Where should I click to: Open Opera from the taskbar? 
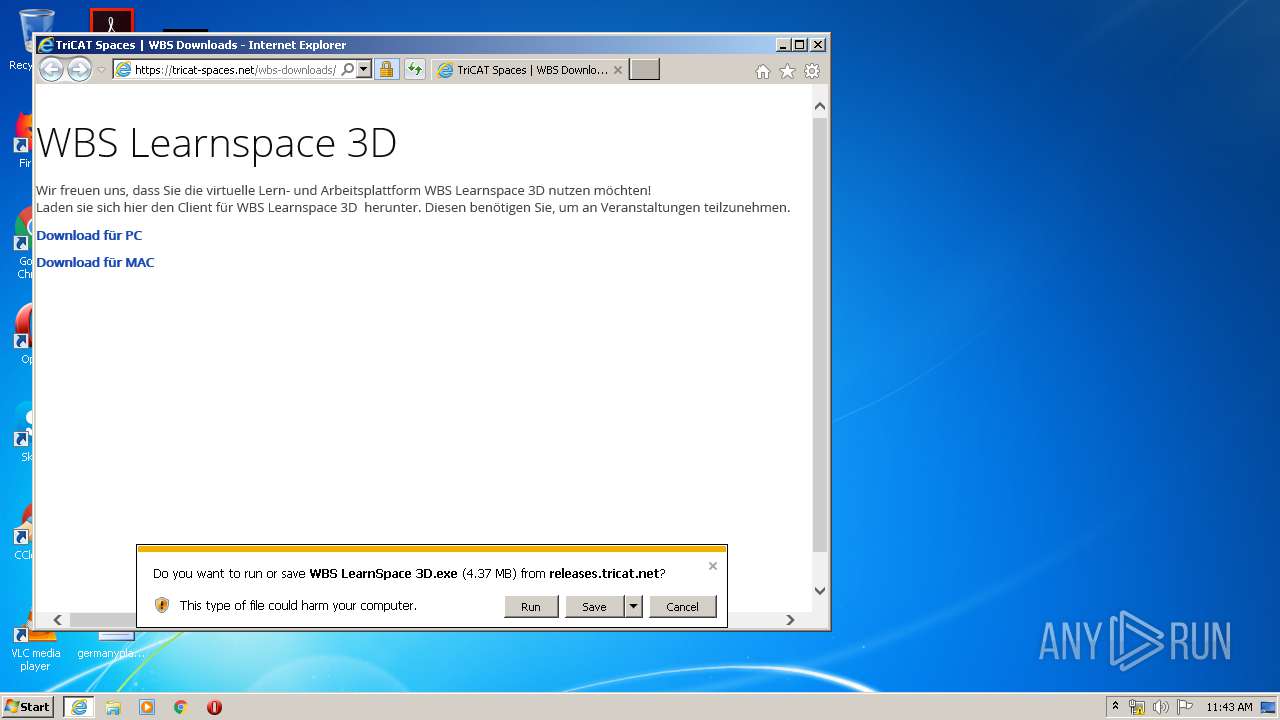point(214,707)
